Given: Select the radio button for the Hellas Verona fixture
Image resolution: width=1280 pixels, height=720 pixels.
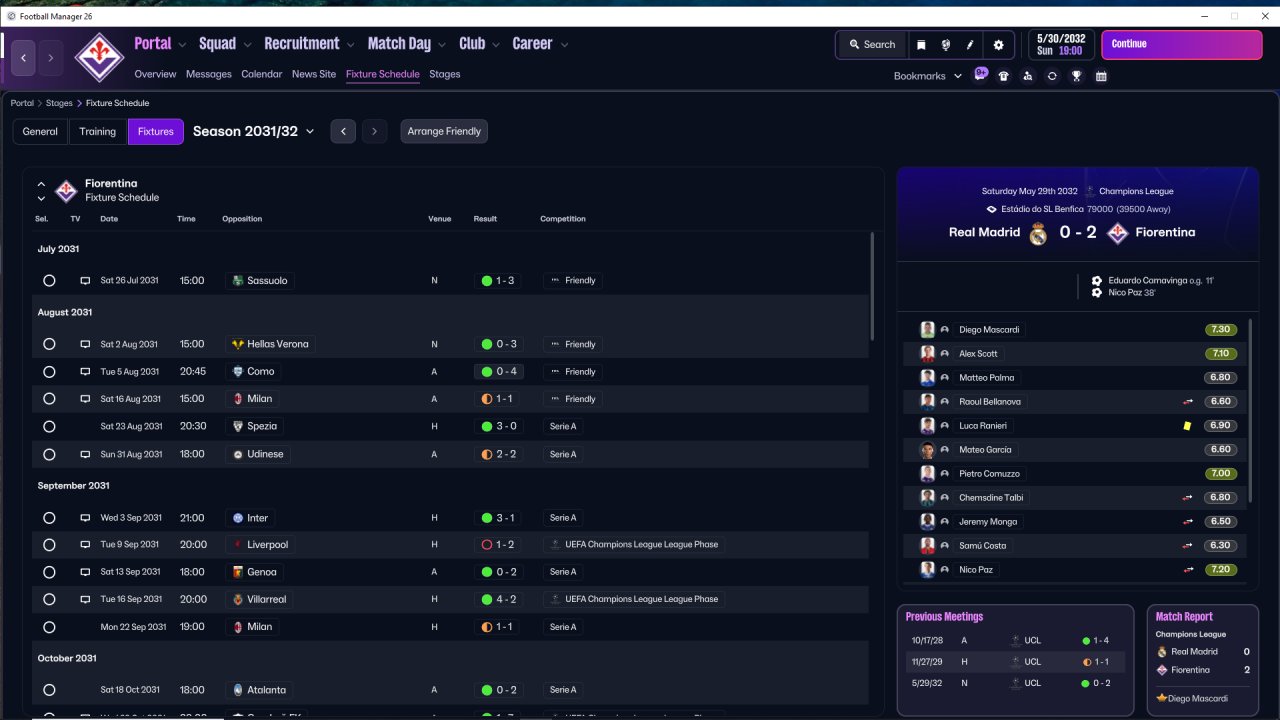Looking at the screenshot, I should tap(49, 344).
